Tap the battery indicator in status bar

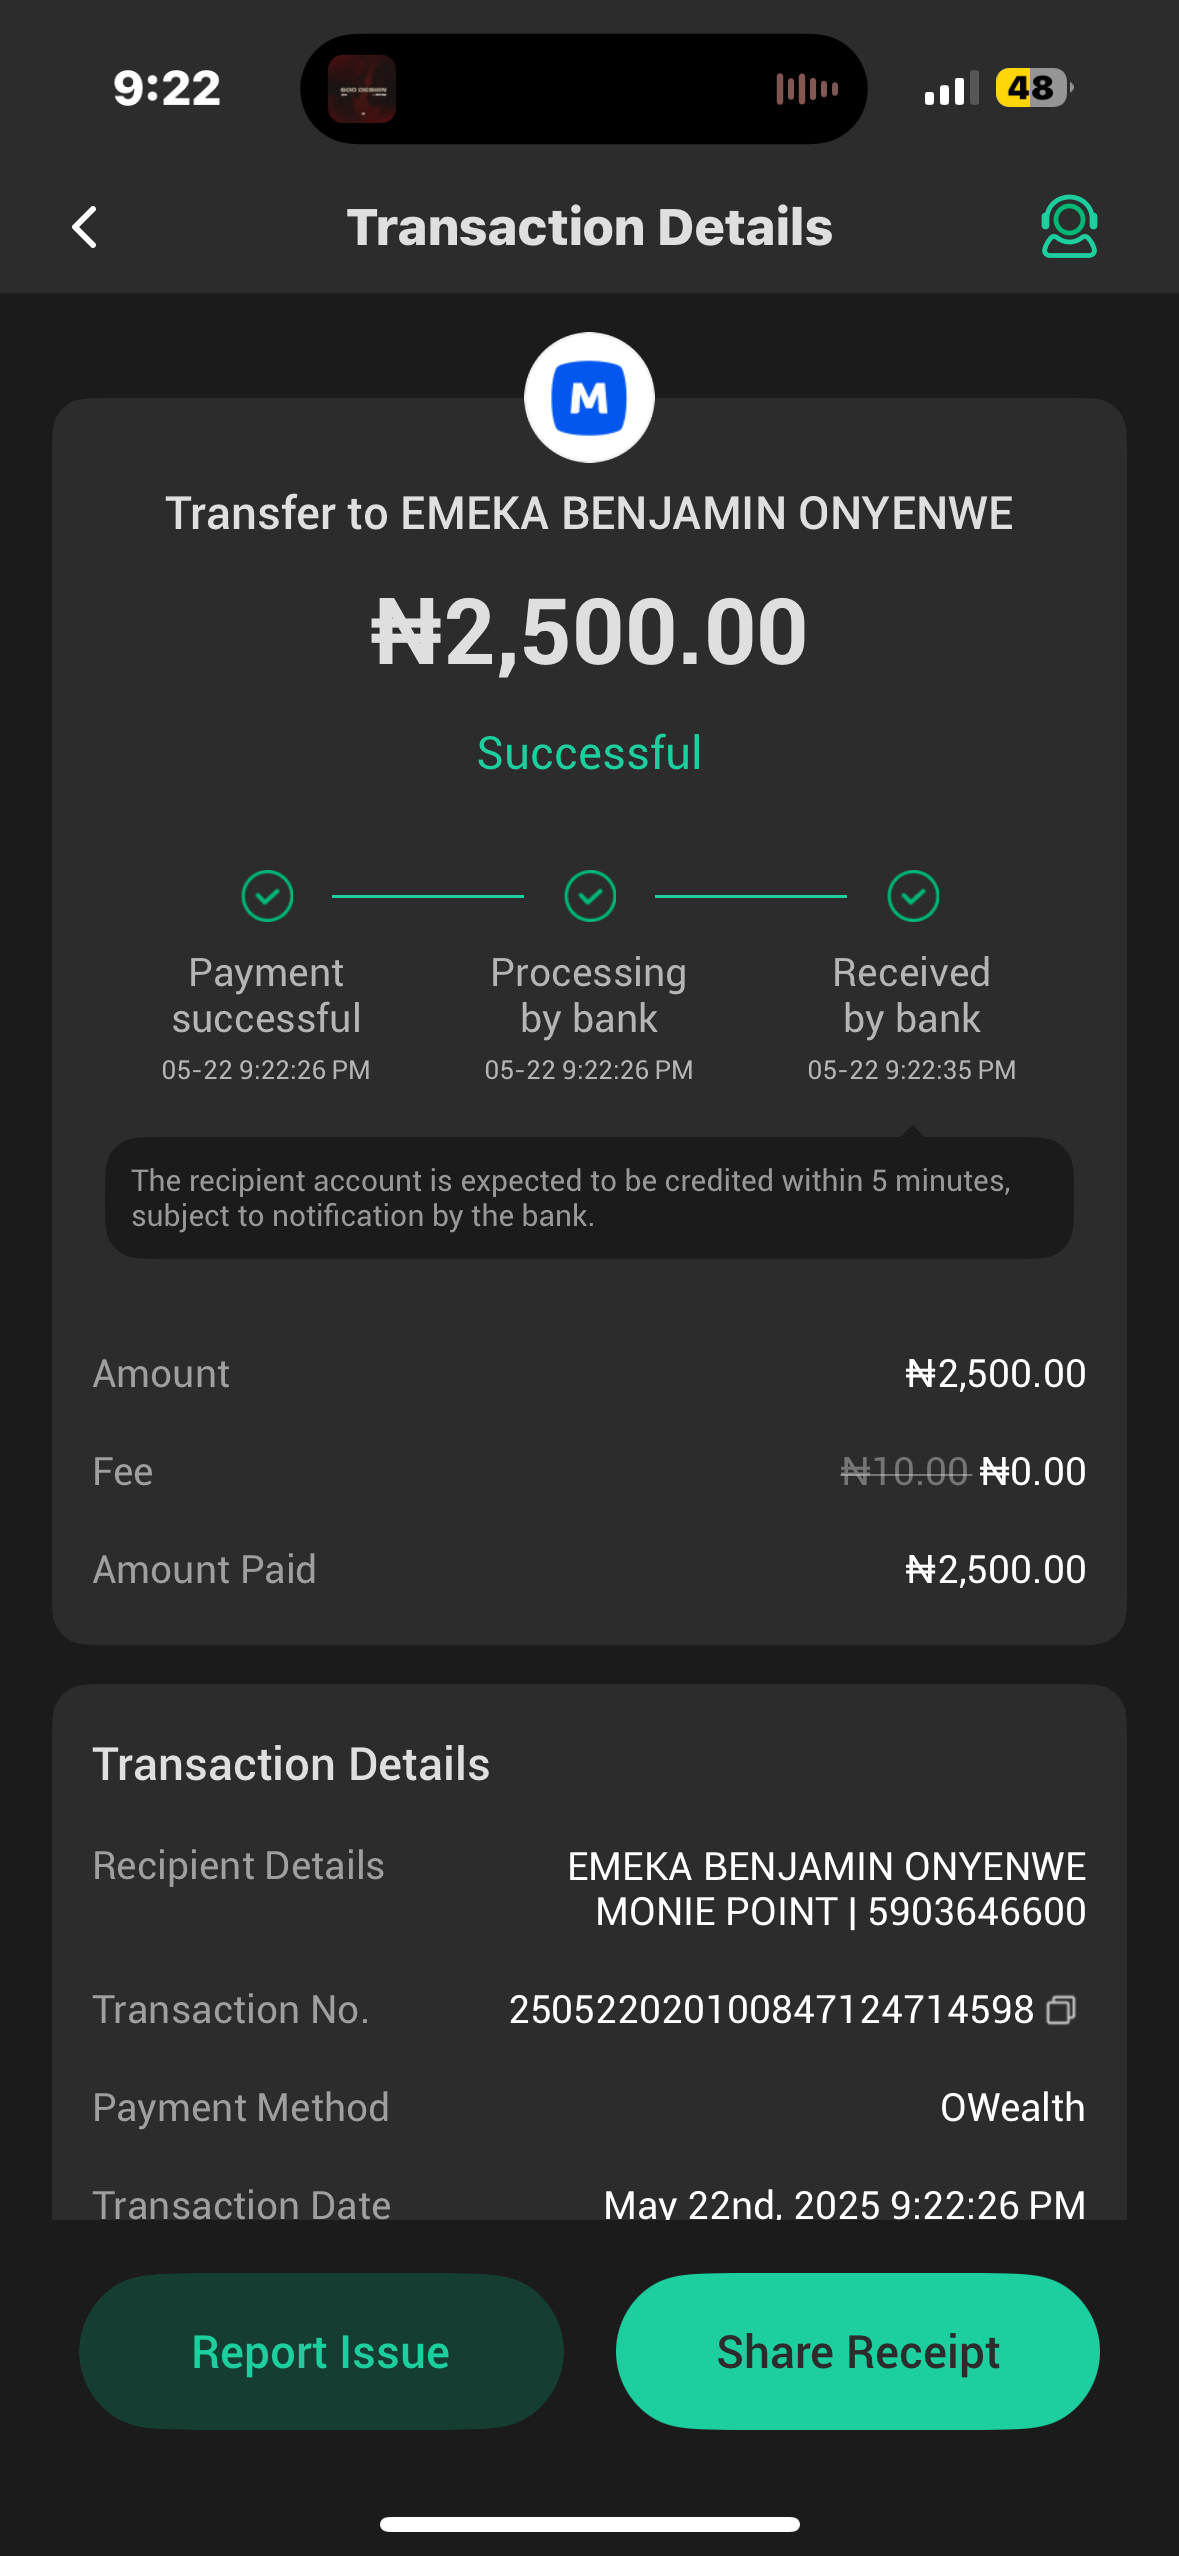[1033, 89]
